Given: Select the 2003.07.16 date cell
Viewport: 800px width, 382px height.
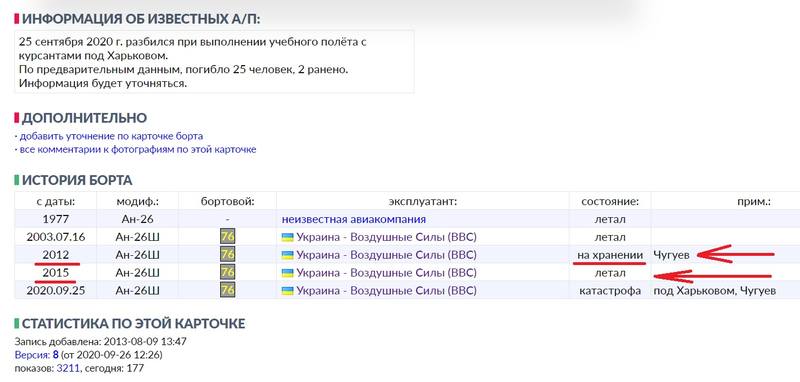Looking at the screenshot, I should (56, 238).
